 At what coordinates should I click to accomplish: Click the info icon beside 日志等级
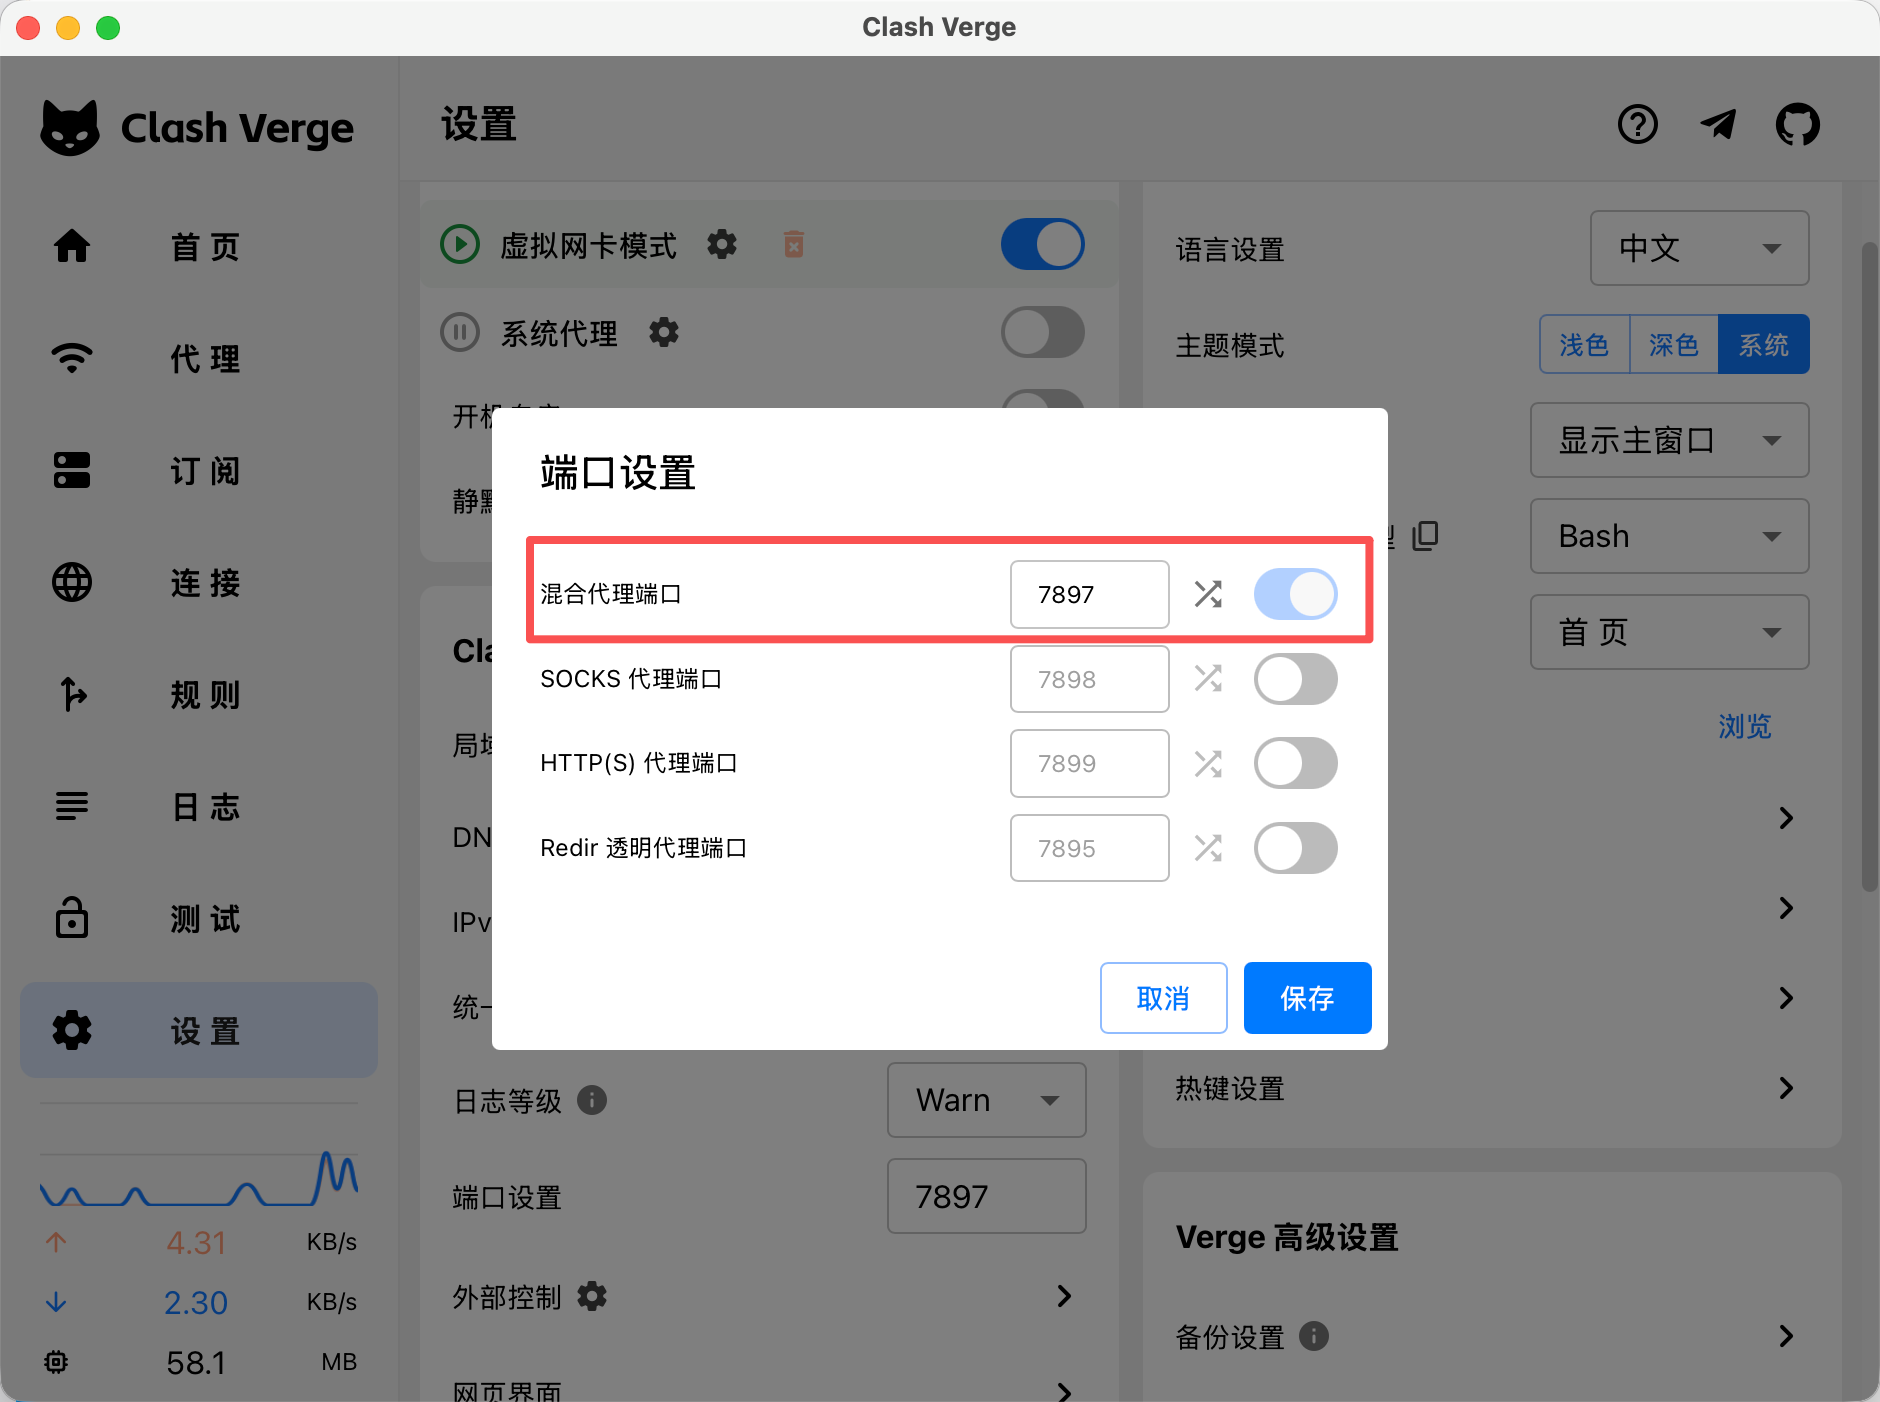[x=592, y=1100]
